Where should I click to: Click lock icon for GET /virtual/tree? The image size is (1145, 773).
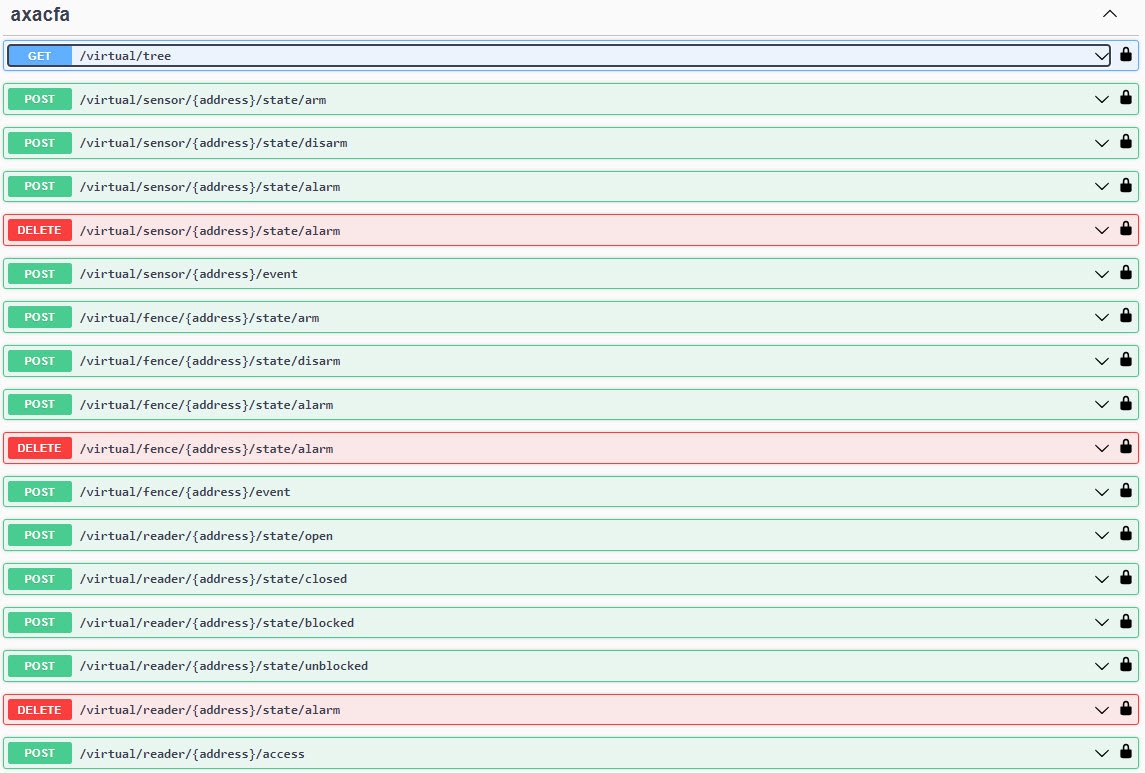[x=1126, y=55]
